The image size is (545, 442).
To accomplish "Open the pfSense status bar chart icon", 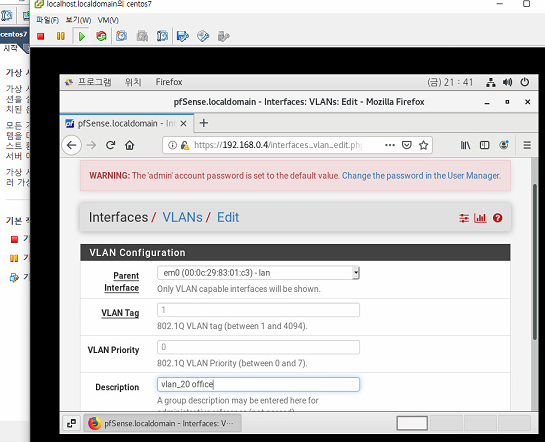I will 480,218.
